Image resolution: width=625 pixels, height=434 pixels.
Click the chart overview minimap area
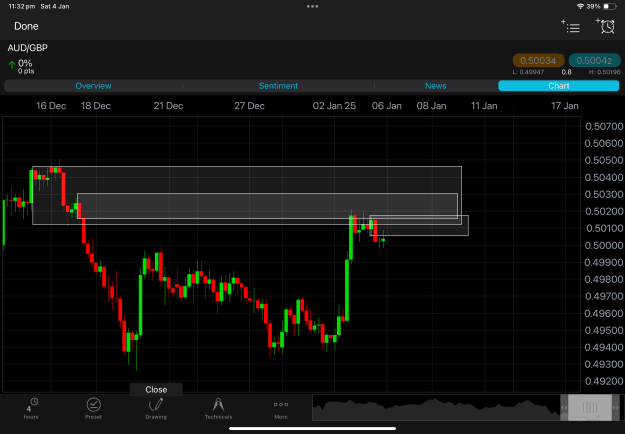click(436, 408)
